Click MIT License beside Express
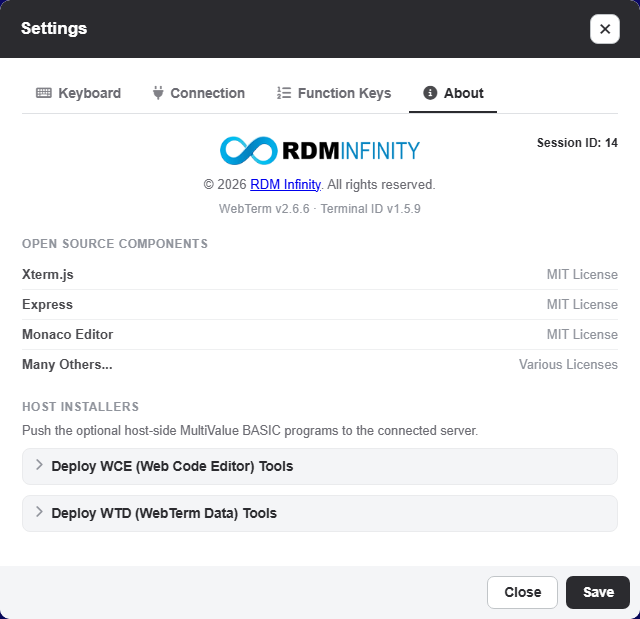This screenshot has height=619, width=640. pyautogui.click(x=582, y=304)
